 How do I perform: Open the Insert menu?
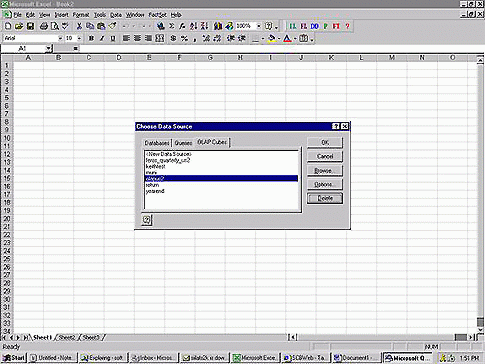(61, 15)
